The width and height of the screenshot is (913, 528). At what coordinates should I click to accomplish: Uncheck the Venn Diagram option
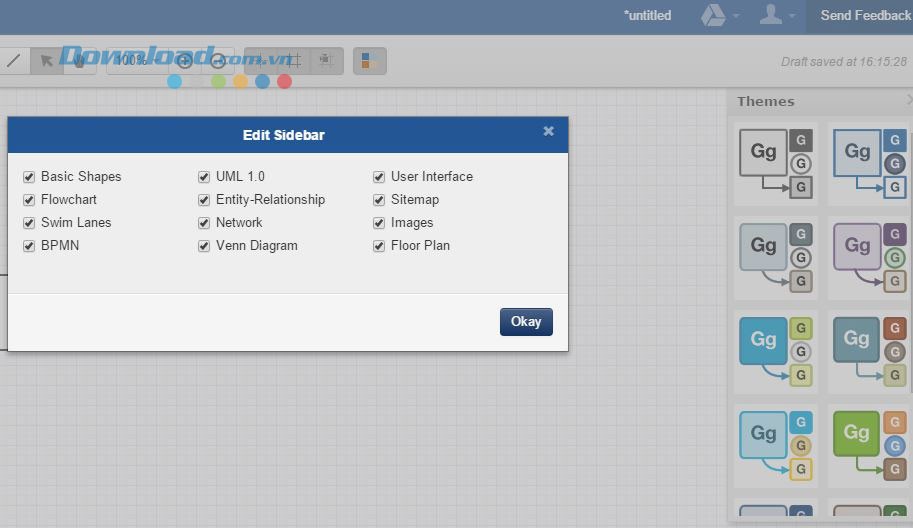(x=204, y=246)
